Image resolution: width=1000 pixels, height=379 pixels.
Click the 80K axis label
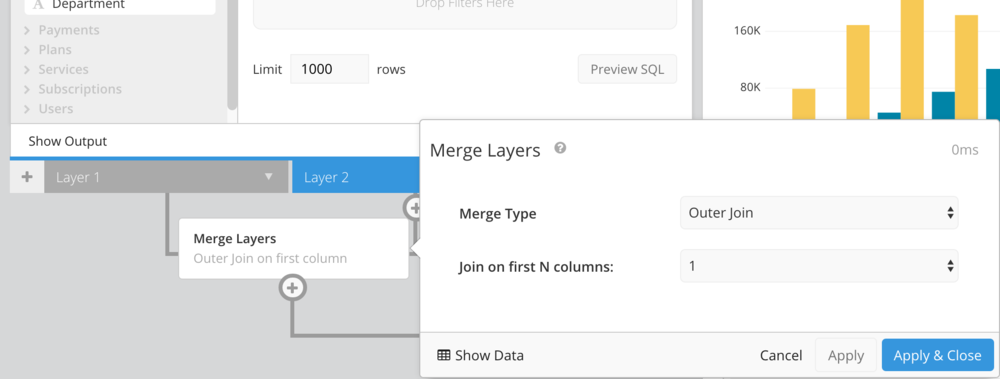(750, 87)
